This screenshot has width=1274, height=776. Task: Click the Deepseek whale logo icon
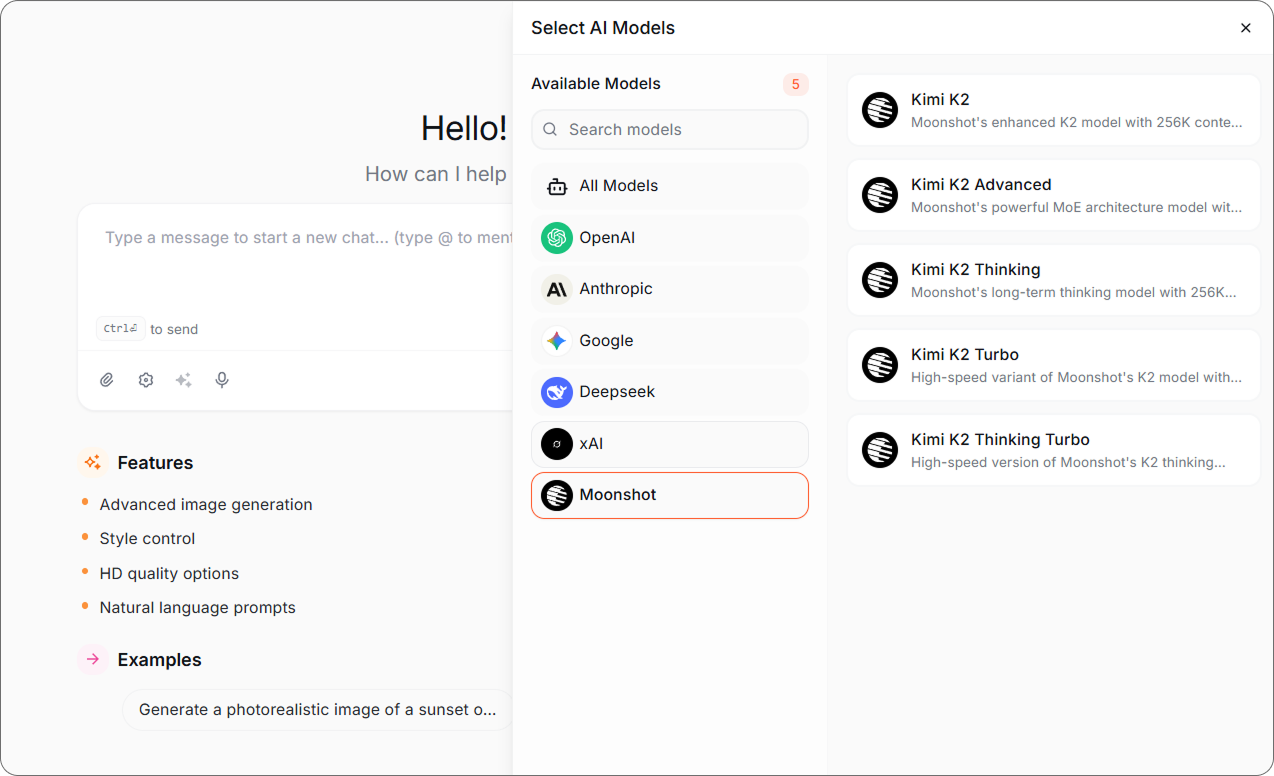coord(557,392)
